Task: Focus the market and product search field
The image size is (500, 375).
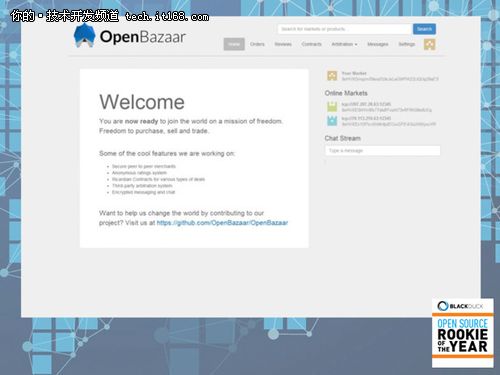Action: 345,29
